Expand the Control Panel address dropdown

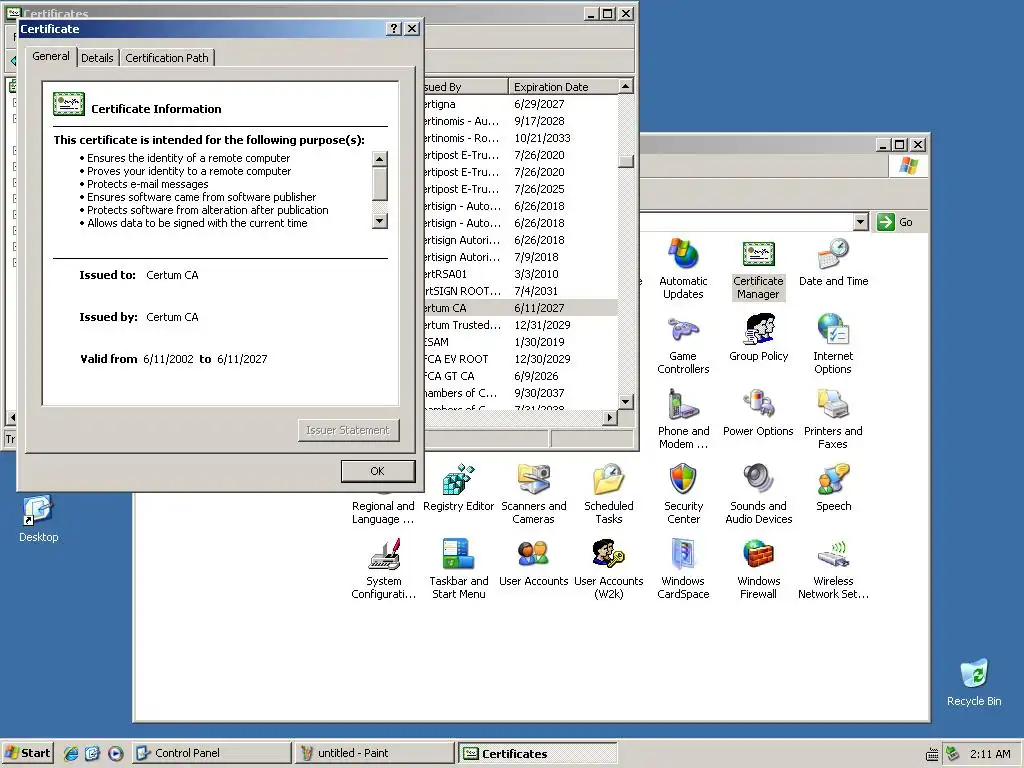[861, 222]
